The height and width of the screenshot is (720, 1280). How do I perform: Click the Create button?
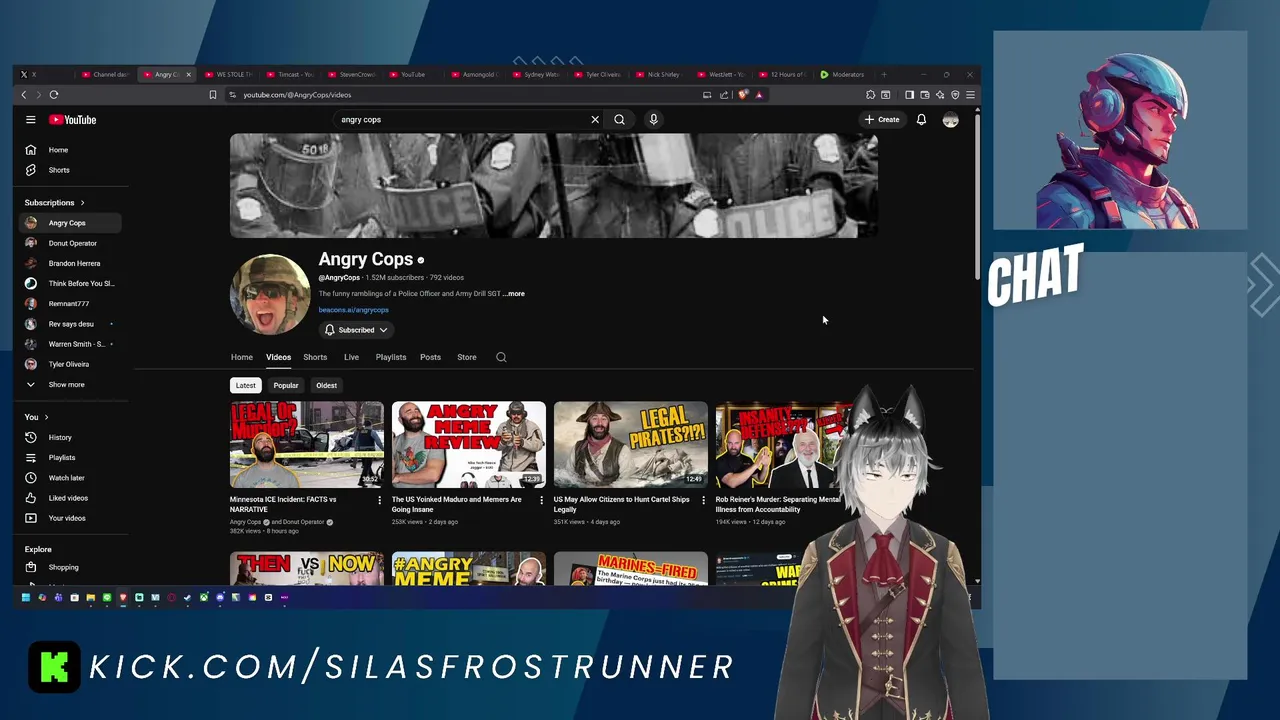[882, 119]
